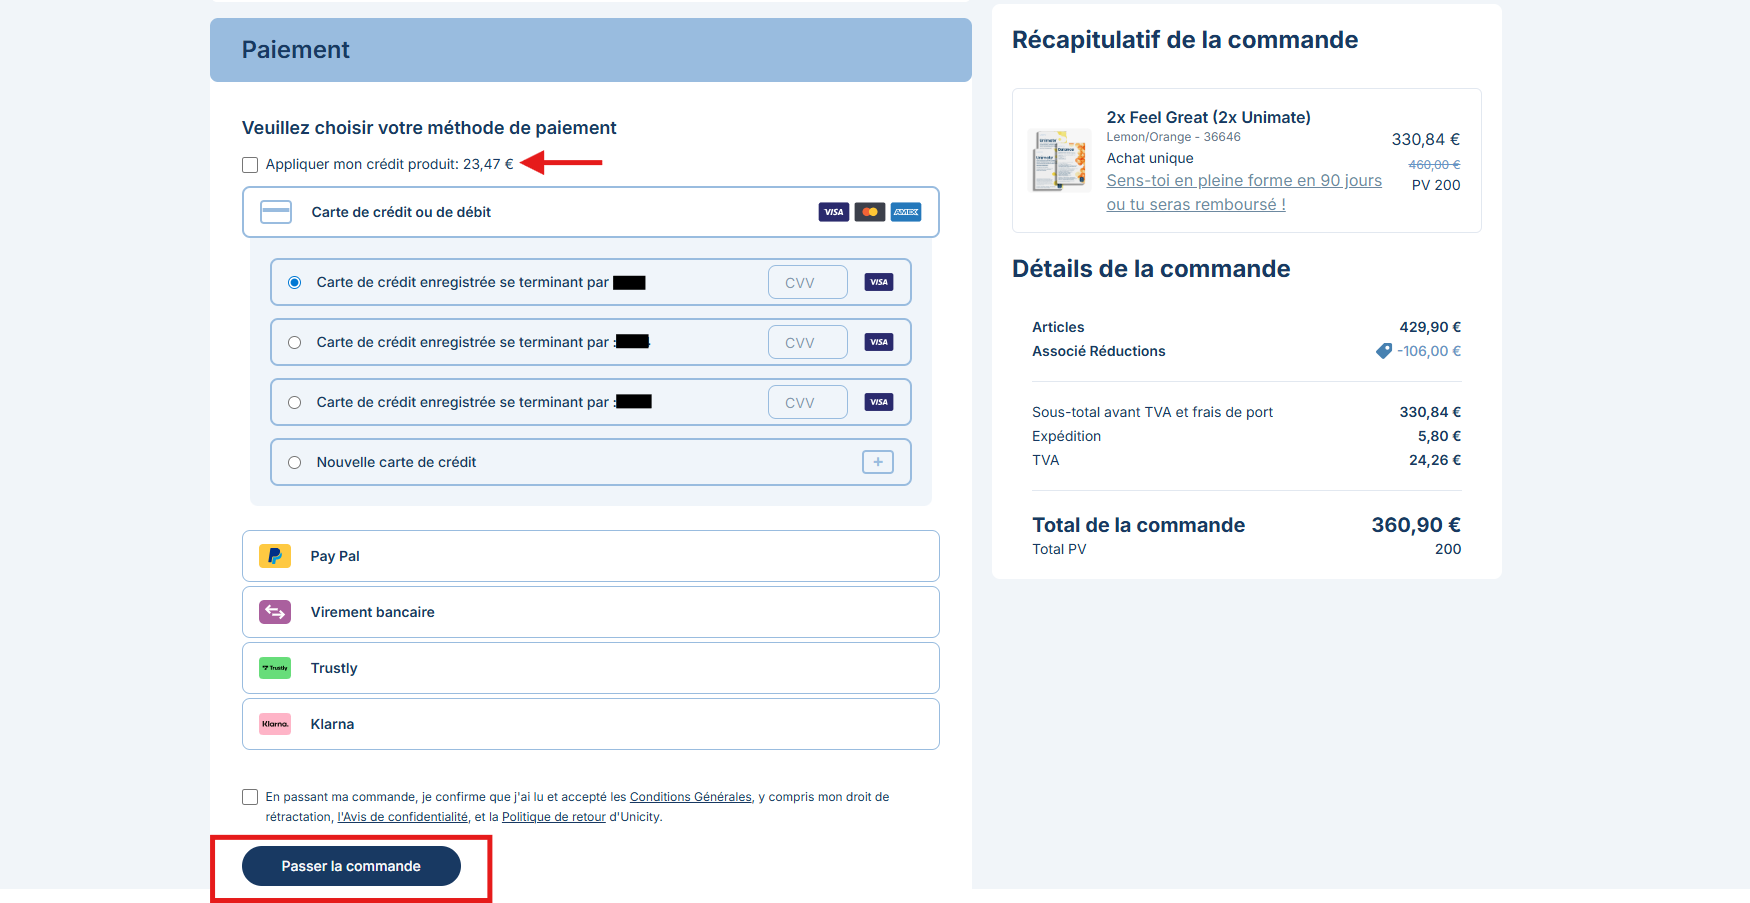Enable the Appliquer mon crédit produit checkbox
1750x903 pixels.
tap(250, 165)
